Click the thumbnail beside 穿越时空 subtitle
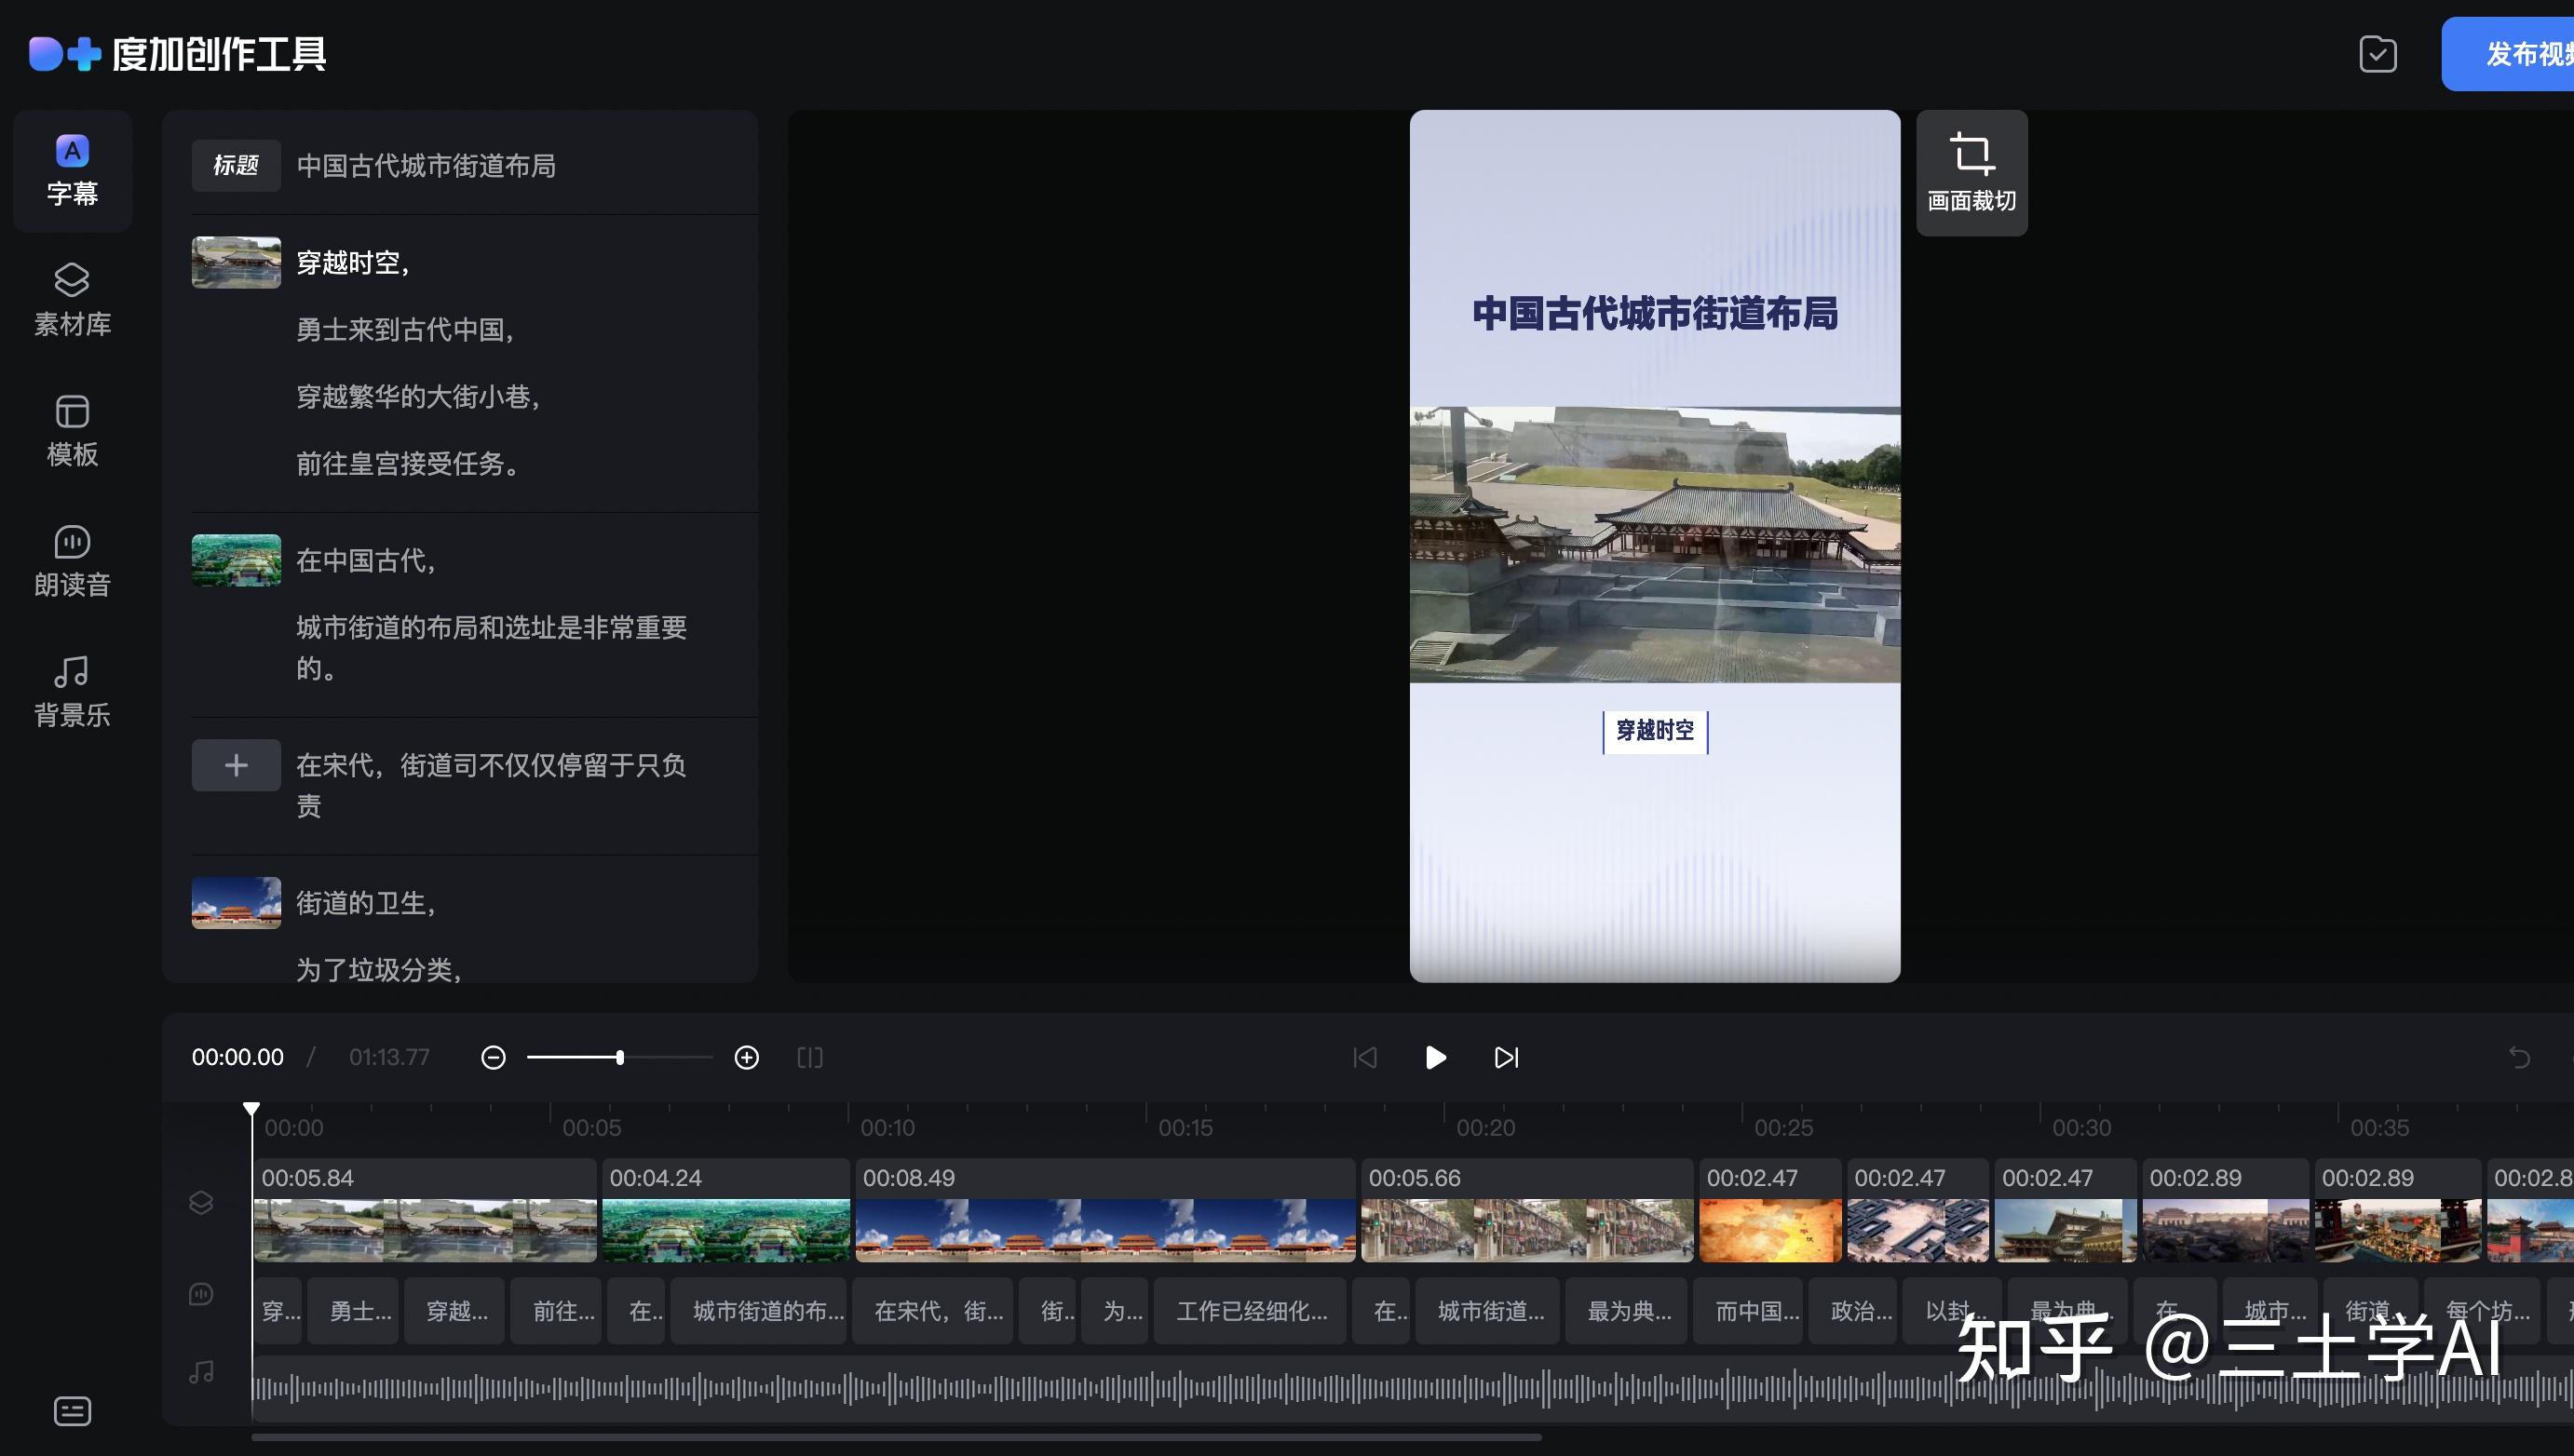This screenshot has width=2574, height=1456. click(x=235, y=262)
